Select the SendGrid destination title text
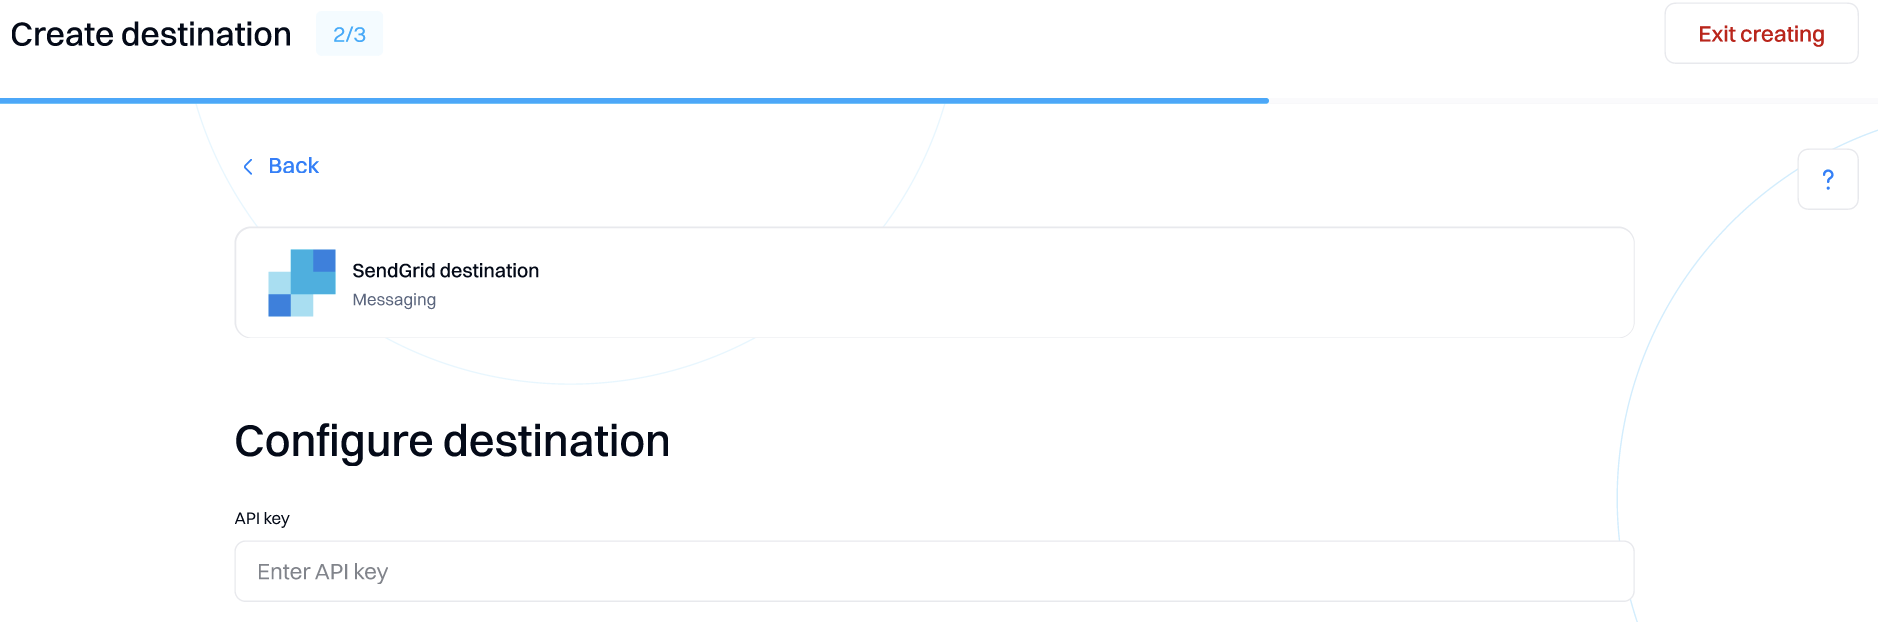Viewport: 1878px width, 622px height. [x=445, y=271]
